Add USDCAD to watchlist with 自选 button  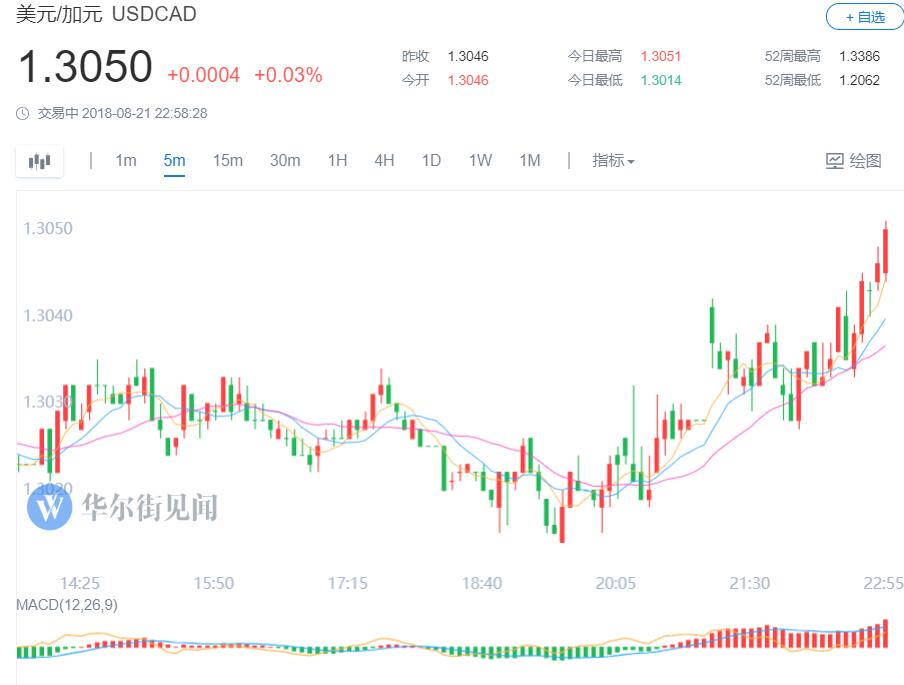[864, 17]
